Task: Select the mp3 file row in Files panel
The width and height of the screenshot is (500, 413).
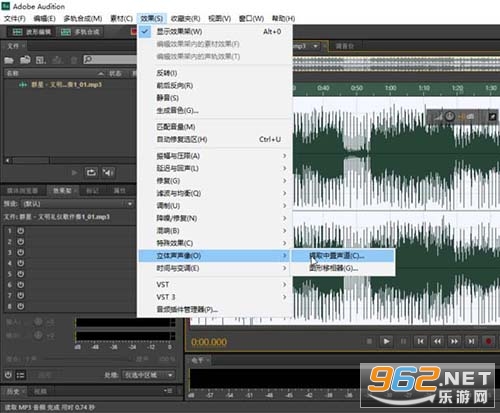Action: tap(70, 85)
